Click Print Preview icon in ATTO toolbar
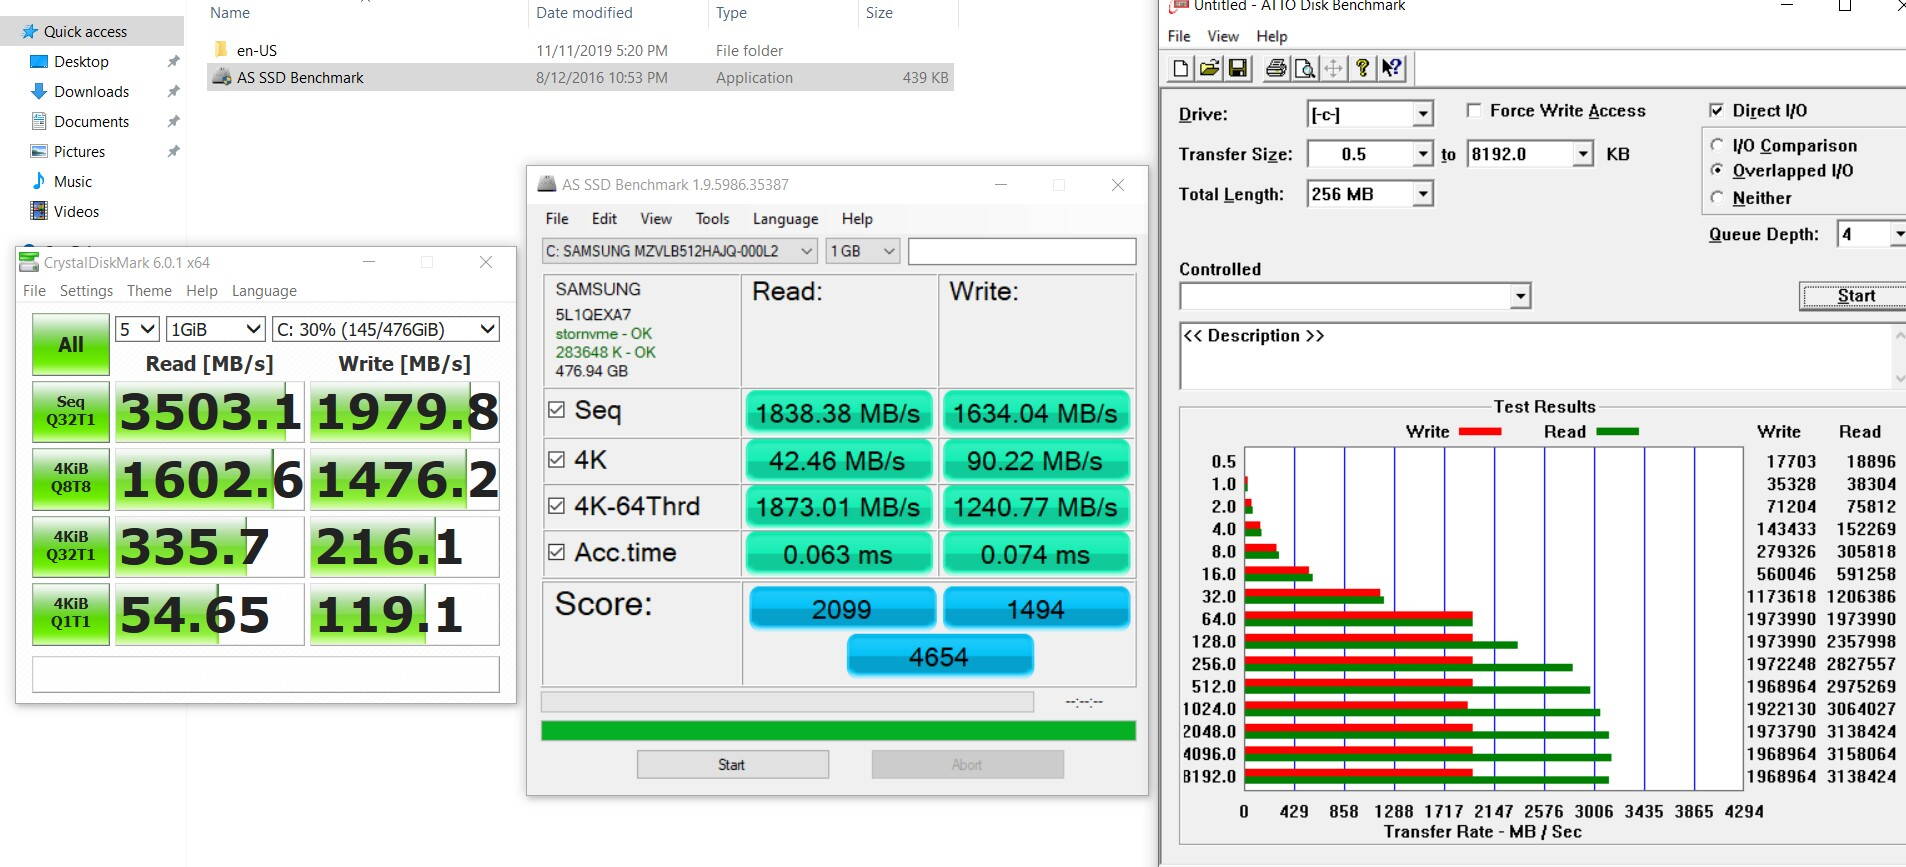The height and width of the screenshot is (867, 1906). (x=1304, y=68)
